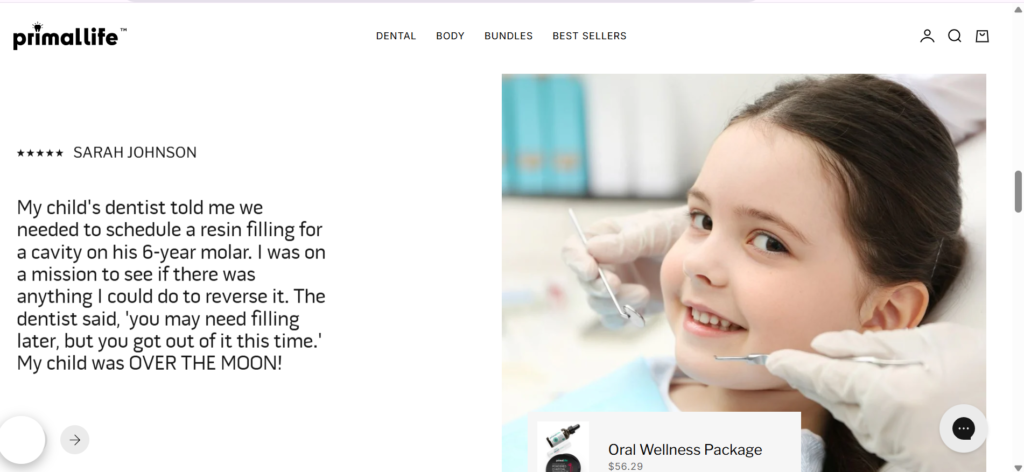Viewport: 1024px width, 472px height.
Task: Open the Oral Wellness Package title link
Action: tap(684, 449)
